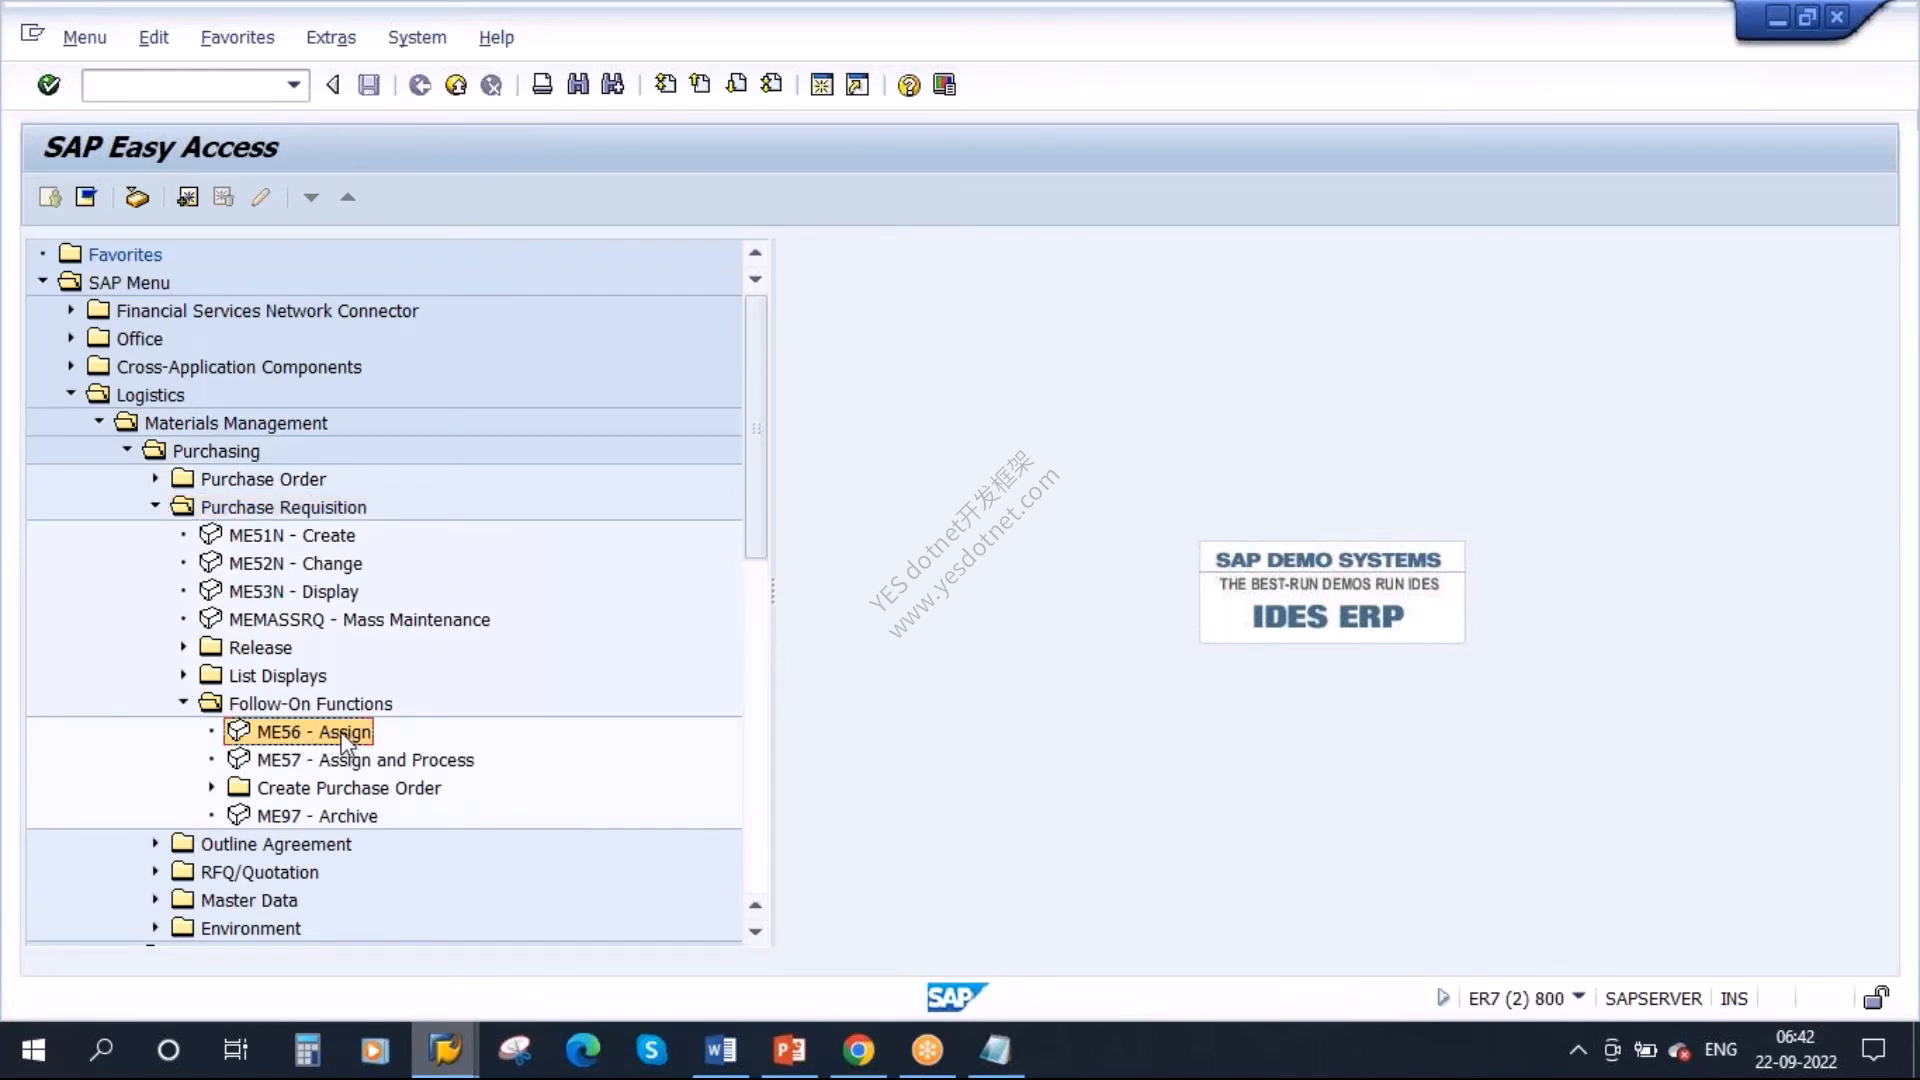The height and width of the screenshot is (1080, 1920).
Task: Click the green Enter checkmark icon
Action: pyautogui.click(x=48, y=85)
